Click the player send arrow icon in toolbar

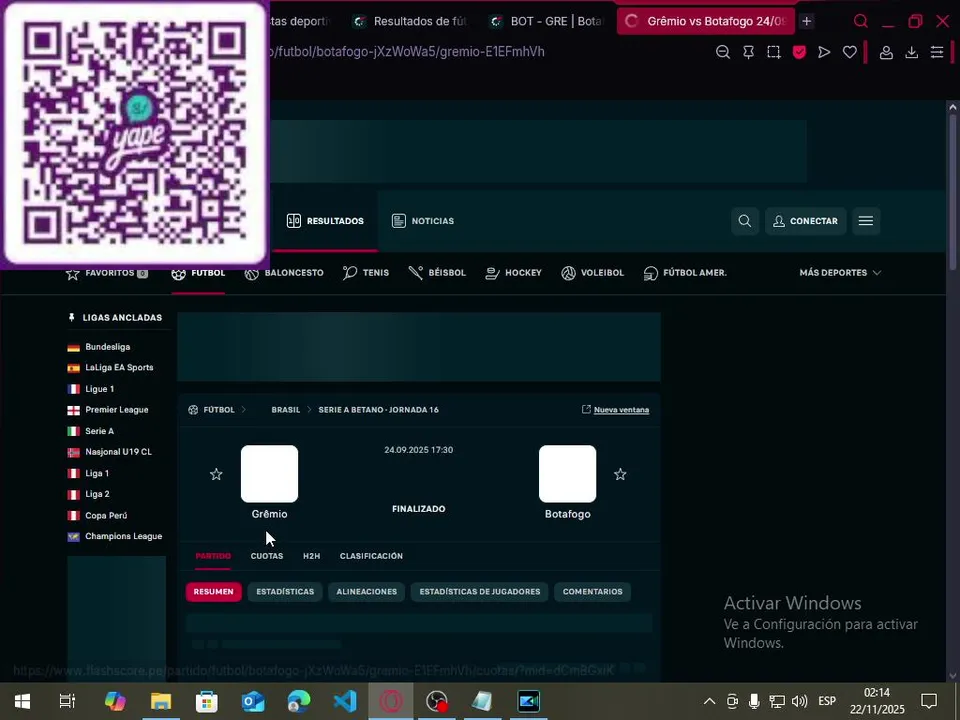point(824,52)
